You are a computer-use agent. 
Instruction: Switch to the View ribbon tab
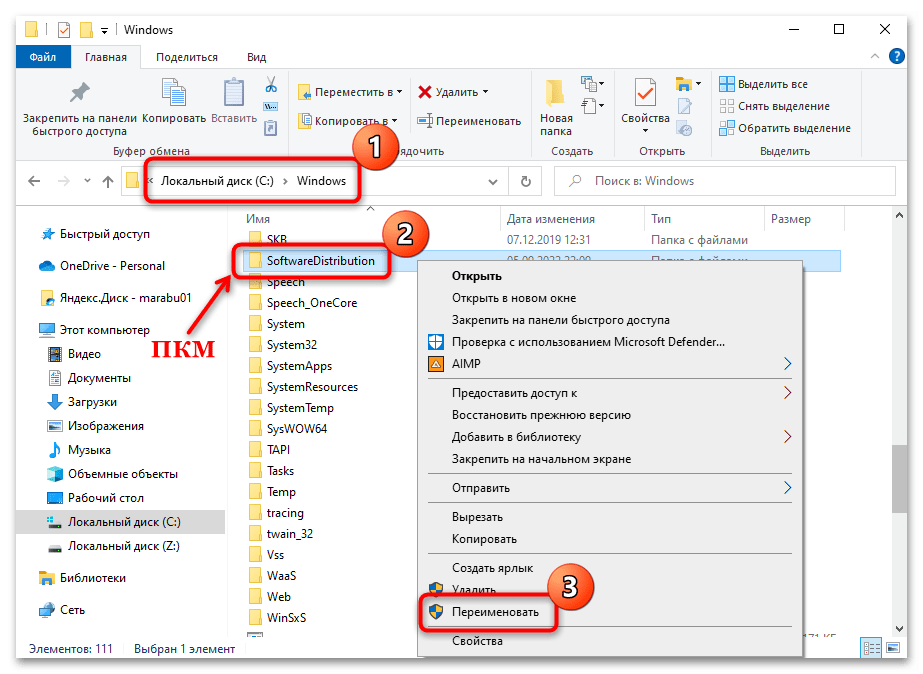tap(256, 57)
